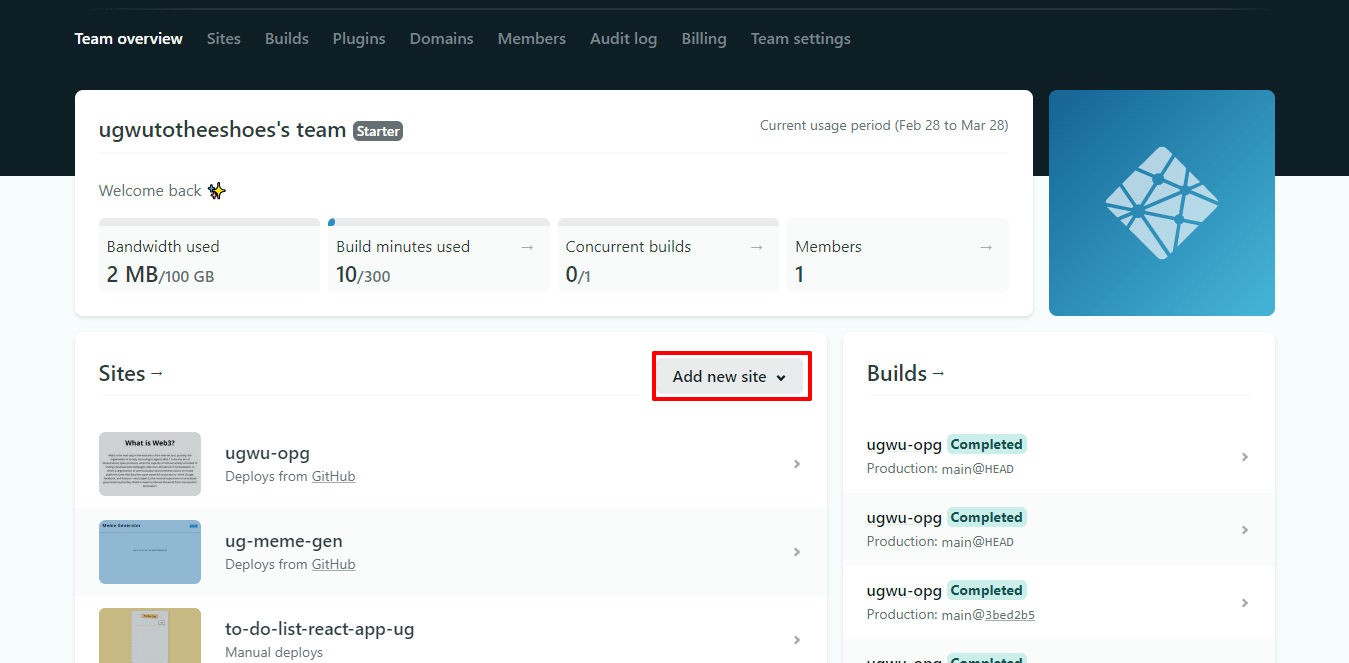Open the ugwu-opg site thumbnail
1349x663 pixels.
tap(150, 464)
